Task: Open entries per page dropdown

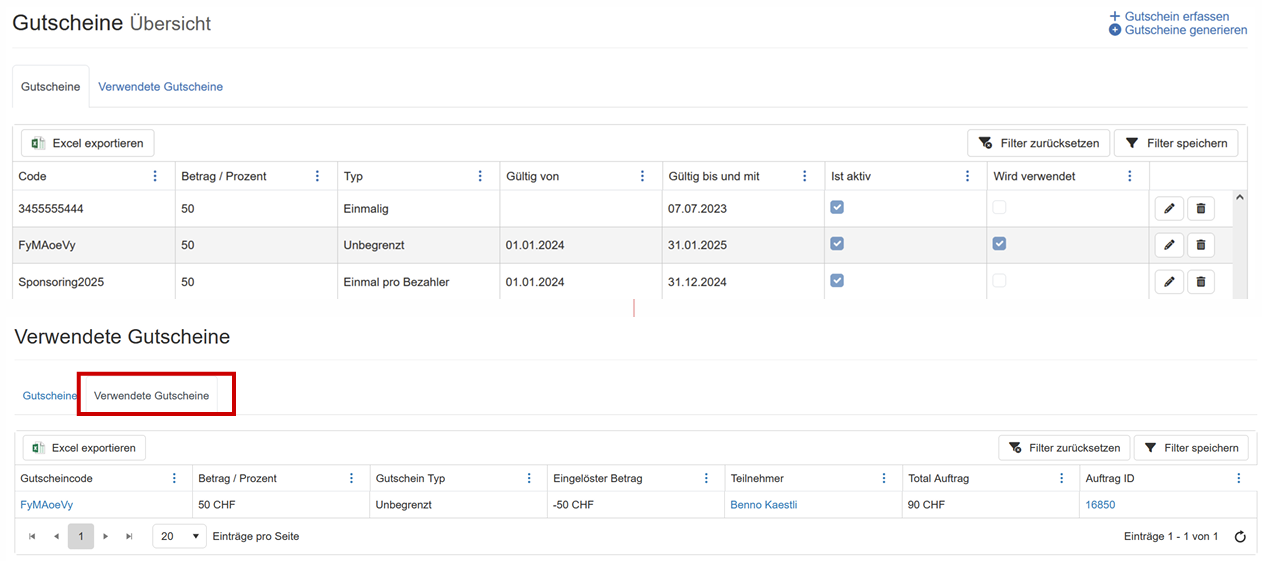Action: 179,537
